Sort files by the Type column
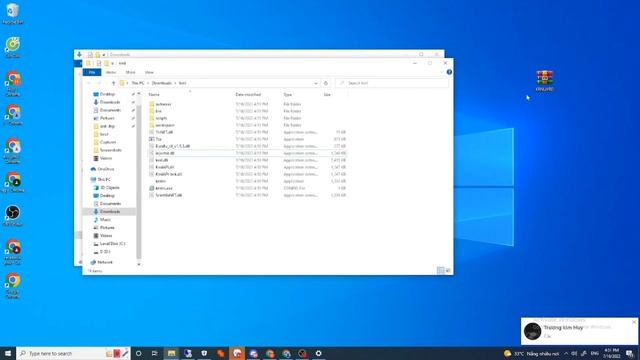Image resolution: width=640 pixels, height=360 pixels. (288, 95)
